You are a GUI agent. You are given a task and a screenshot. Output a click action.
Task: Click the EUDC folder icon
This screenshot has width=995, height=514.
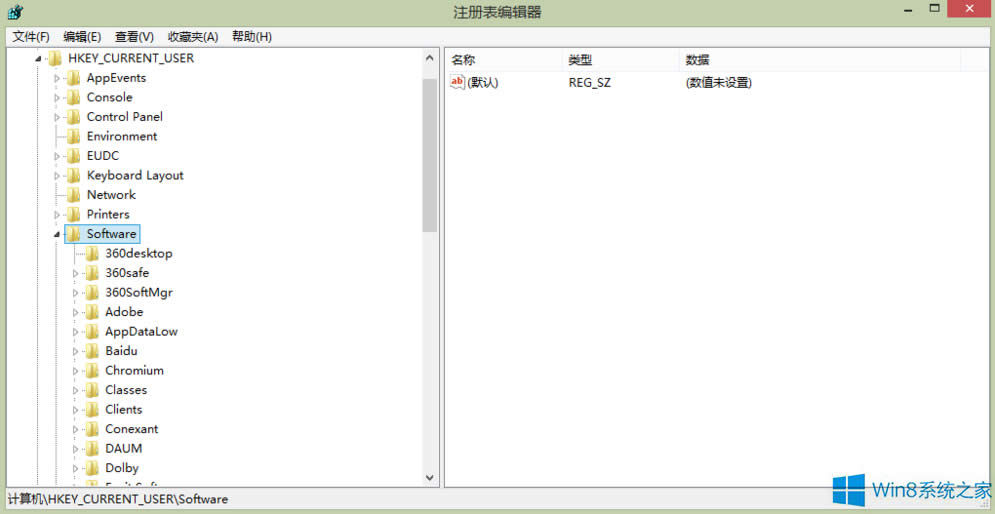click(74, 156)
